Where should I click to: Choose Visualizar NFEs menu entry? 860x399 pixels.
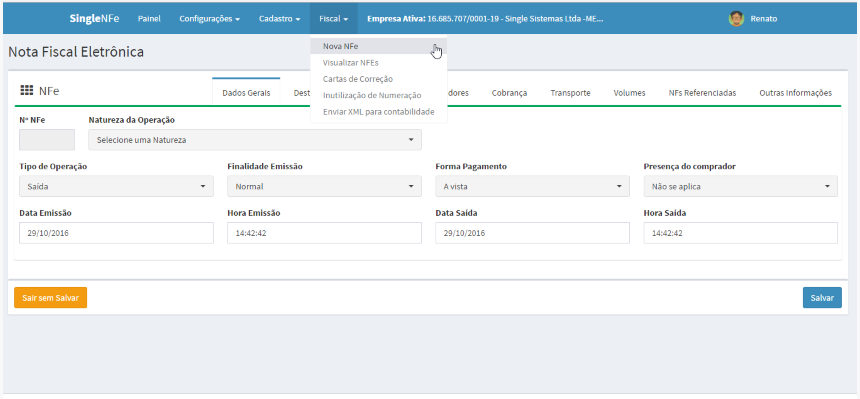click(x=378, y=63)
